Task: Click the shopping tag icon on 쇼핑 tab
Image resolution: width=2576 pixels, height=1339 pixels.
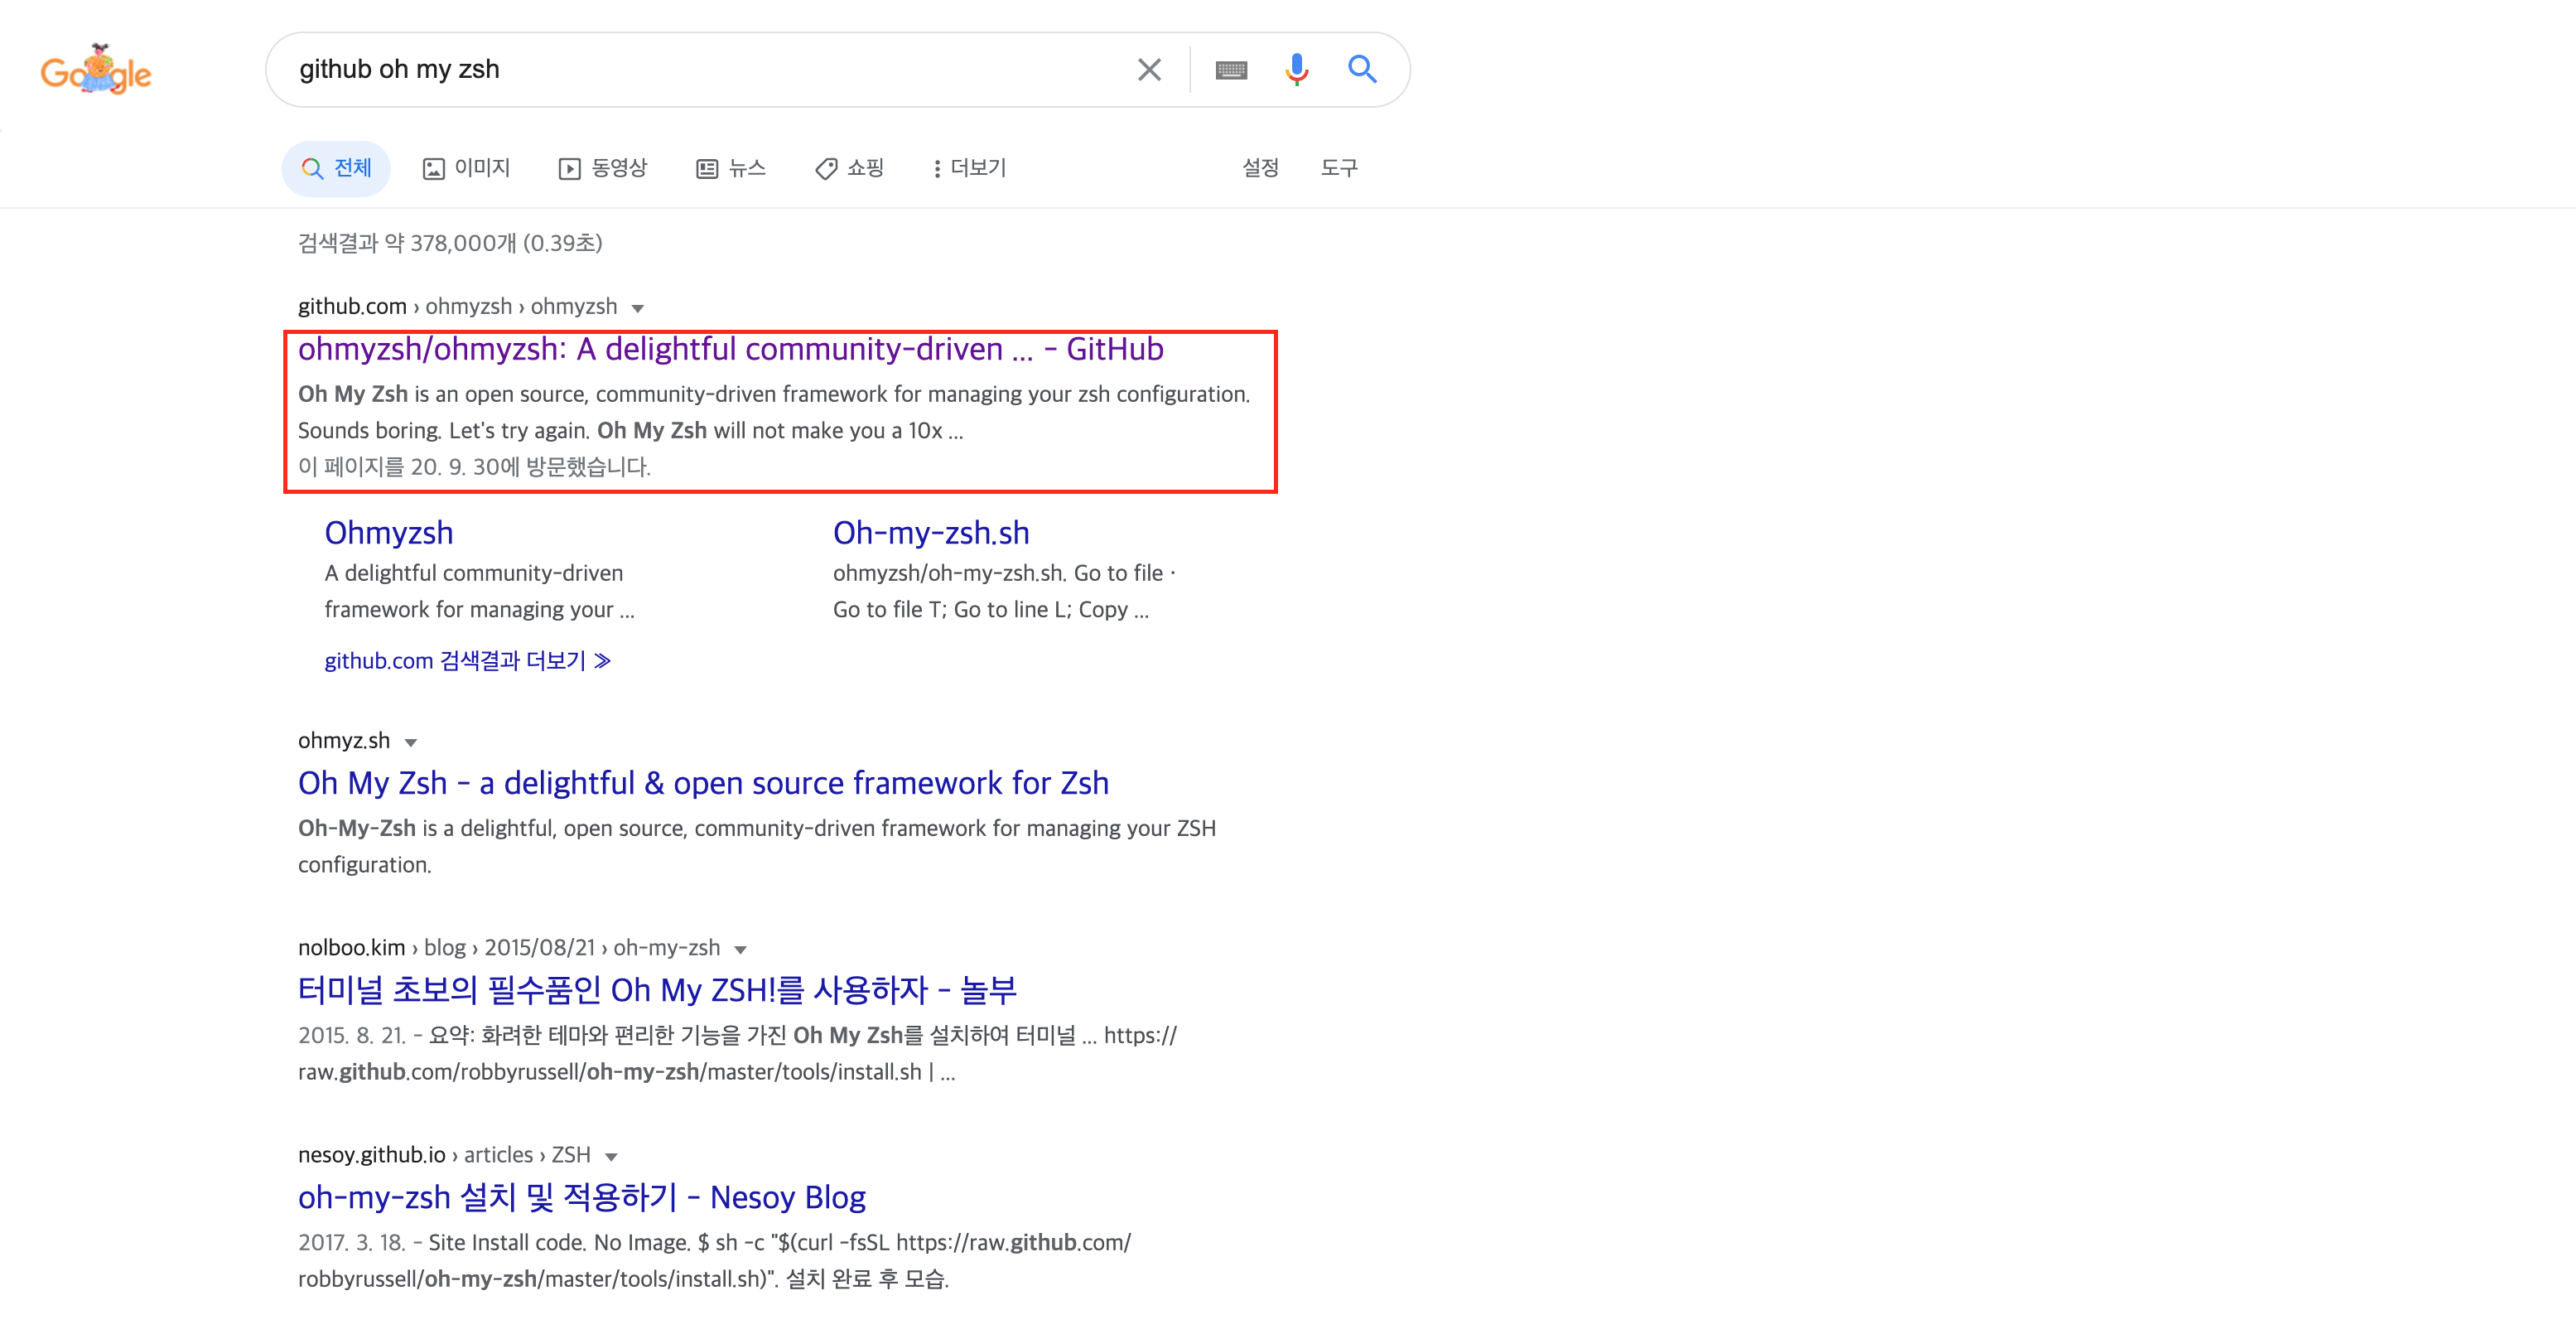Action: point(824,168)
